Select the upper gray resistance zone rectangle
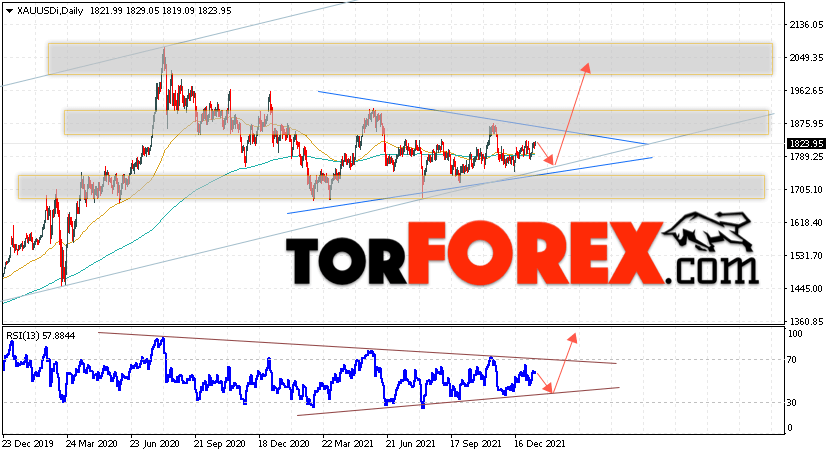 (x=410, y=59)
